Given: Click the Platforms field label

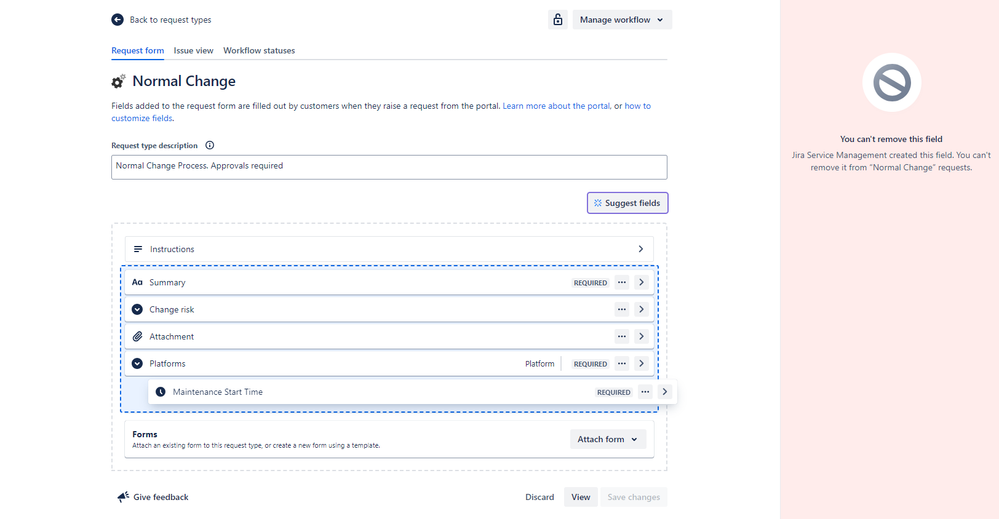Looking at the screenshot, I should (167, 364).
